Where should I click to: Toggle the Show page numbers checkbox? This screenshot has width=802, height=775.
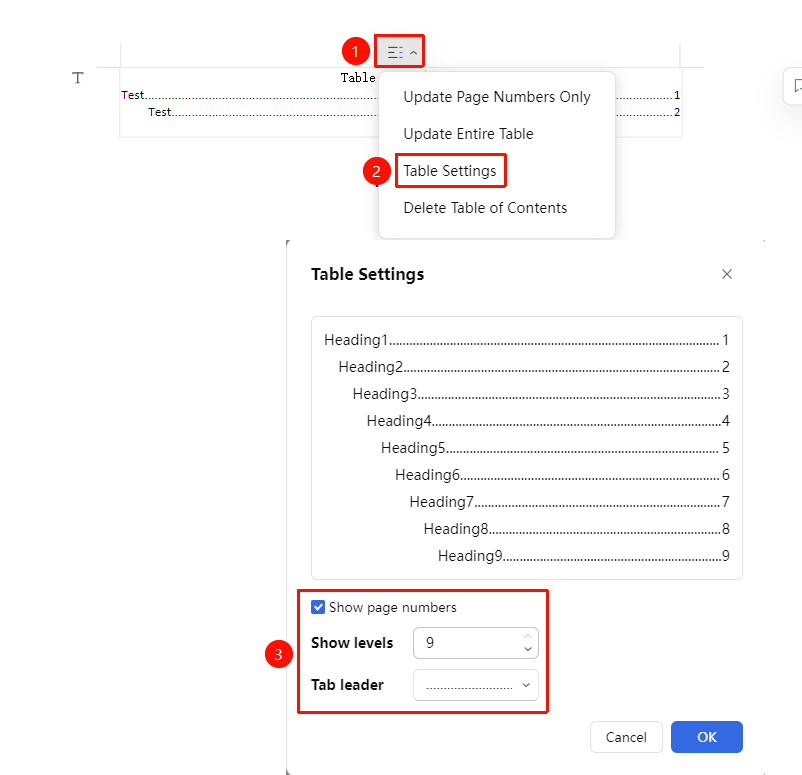318,607
